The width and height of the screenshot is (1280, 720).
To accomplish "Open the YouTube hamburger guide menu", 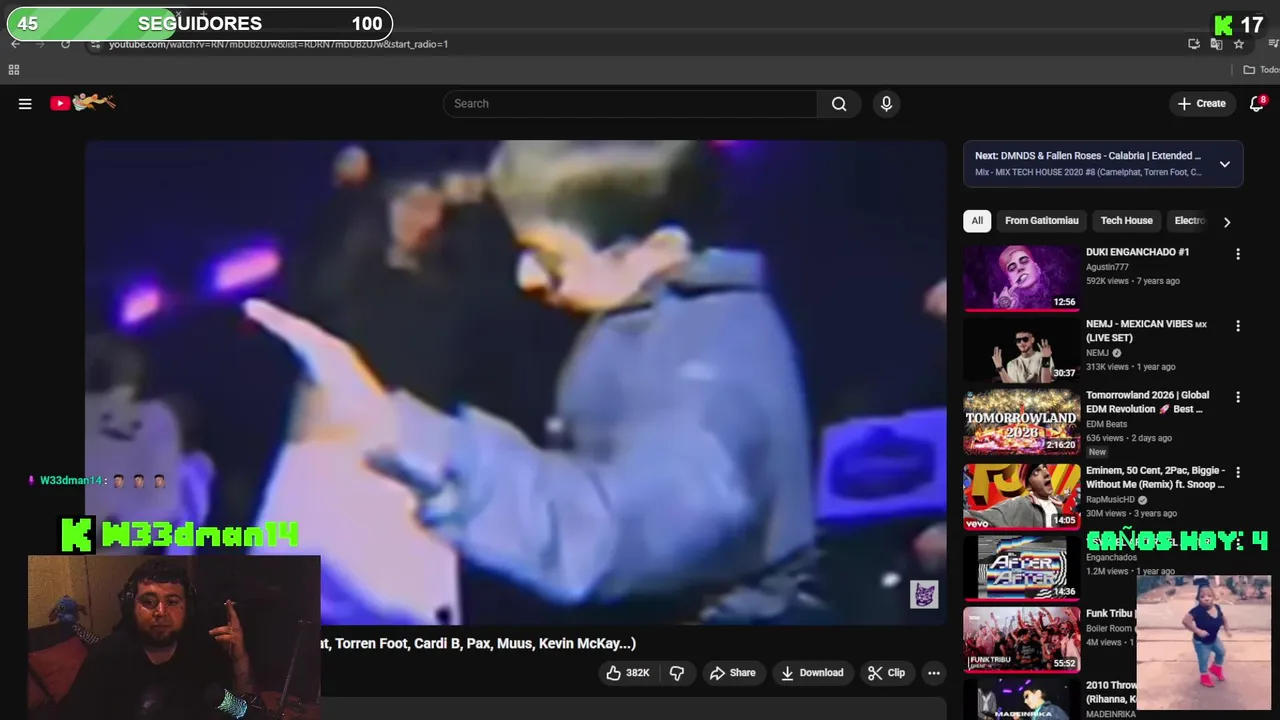I will 25,104.
